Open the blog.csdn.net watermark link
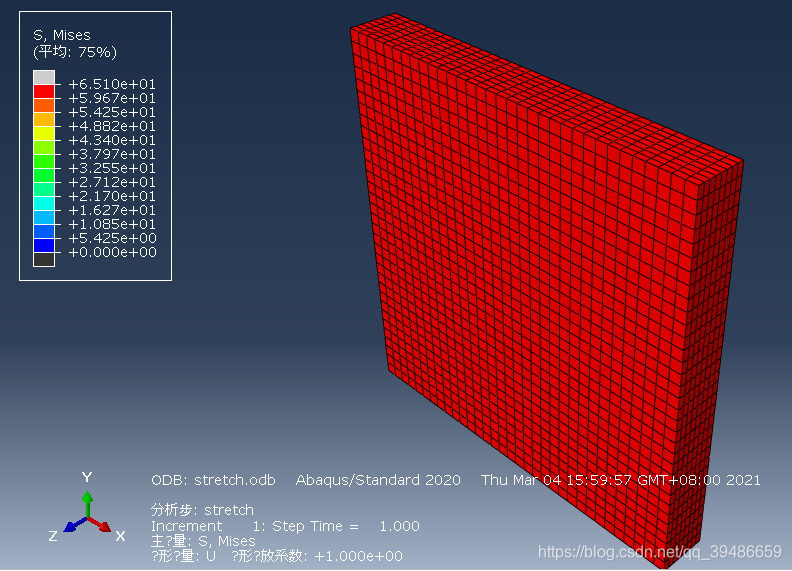Screen dimensions: 792x571 click(659, 552)
